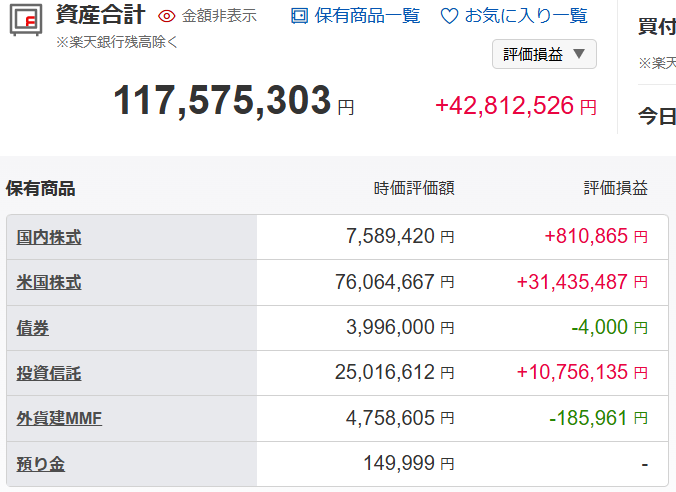
Task: Open the 米国株式 holdings link
Action: click(49, 282)
